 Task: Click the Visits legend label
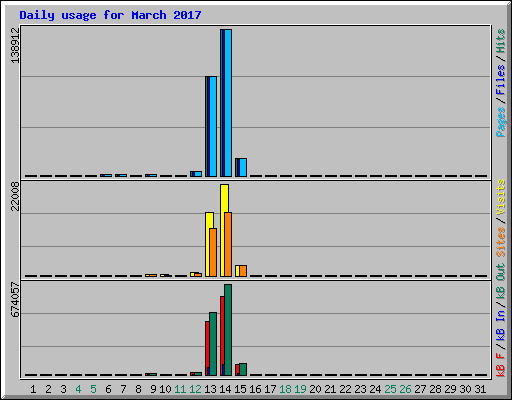click(x=501, y=197)
